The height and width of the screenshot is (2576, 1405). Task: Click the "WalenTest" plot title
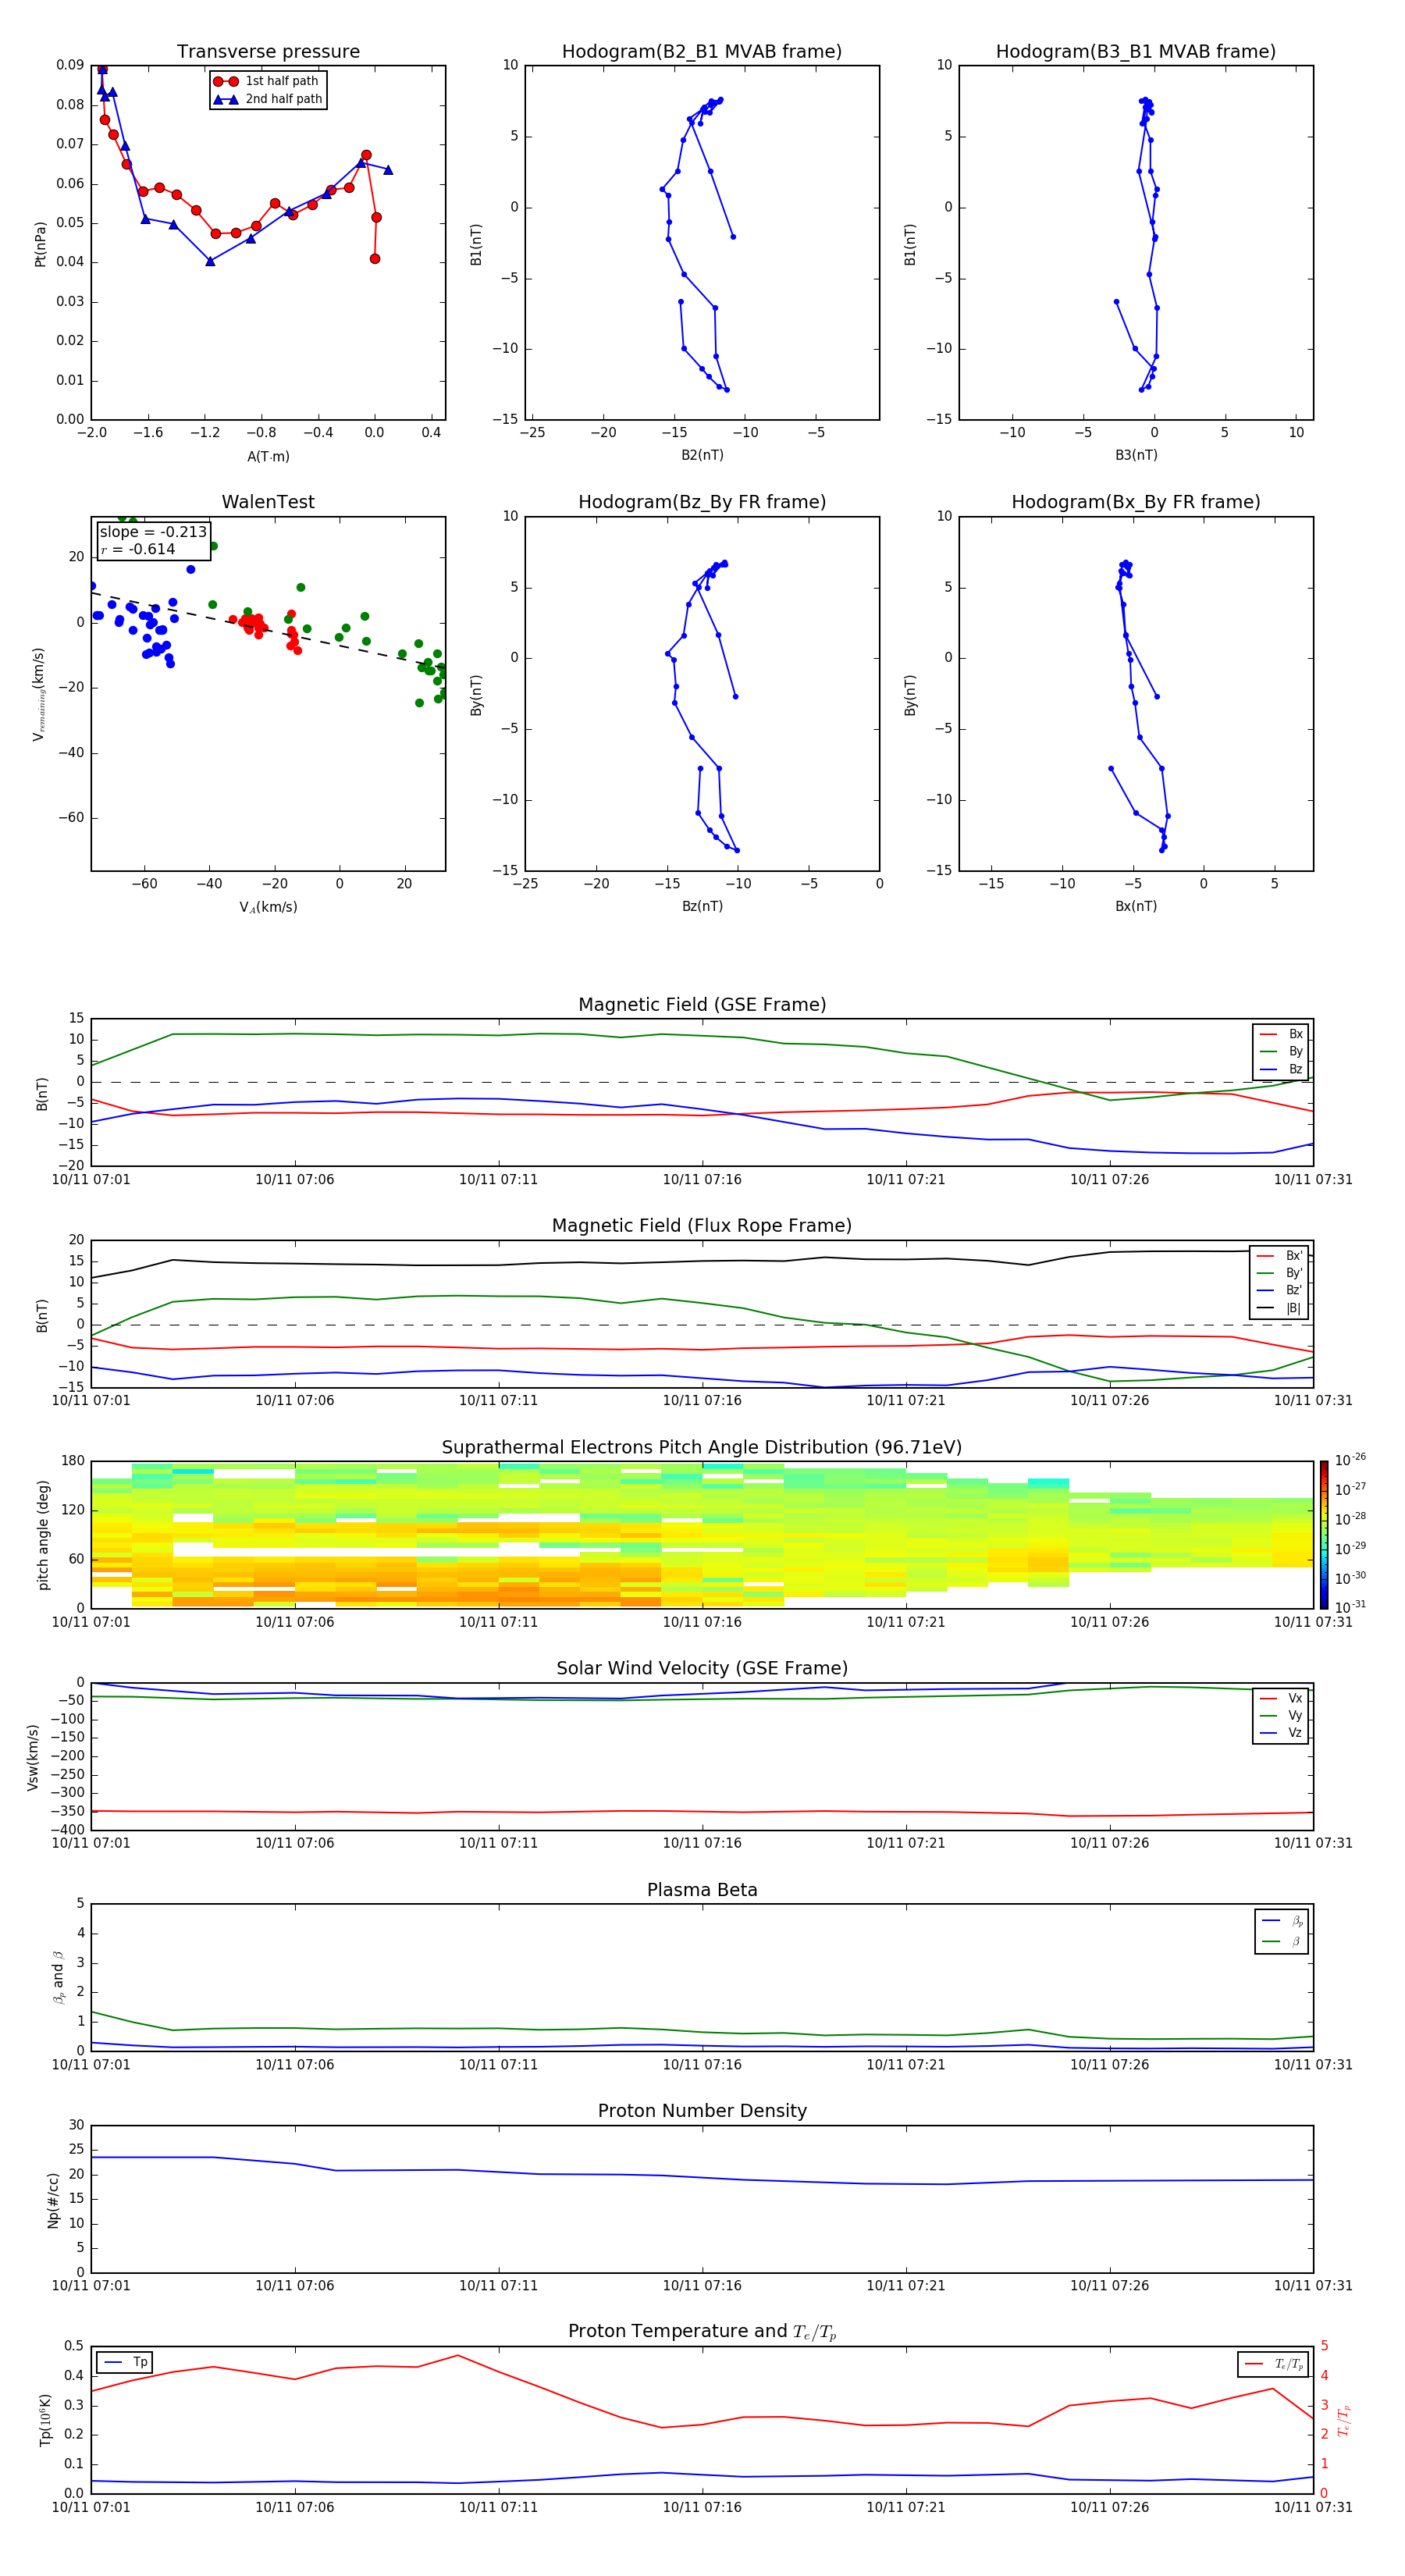(268, 502)
